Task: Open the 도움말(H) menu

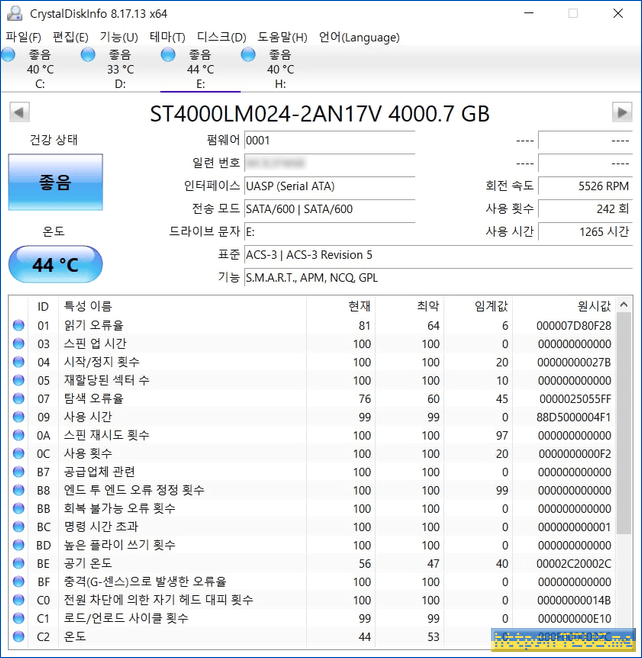Action: tap(282, 37)
